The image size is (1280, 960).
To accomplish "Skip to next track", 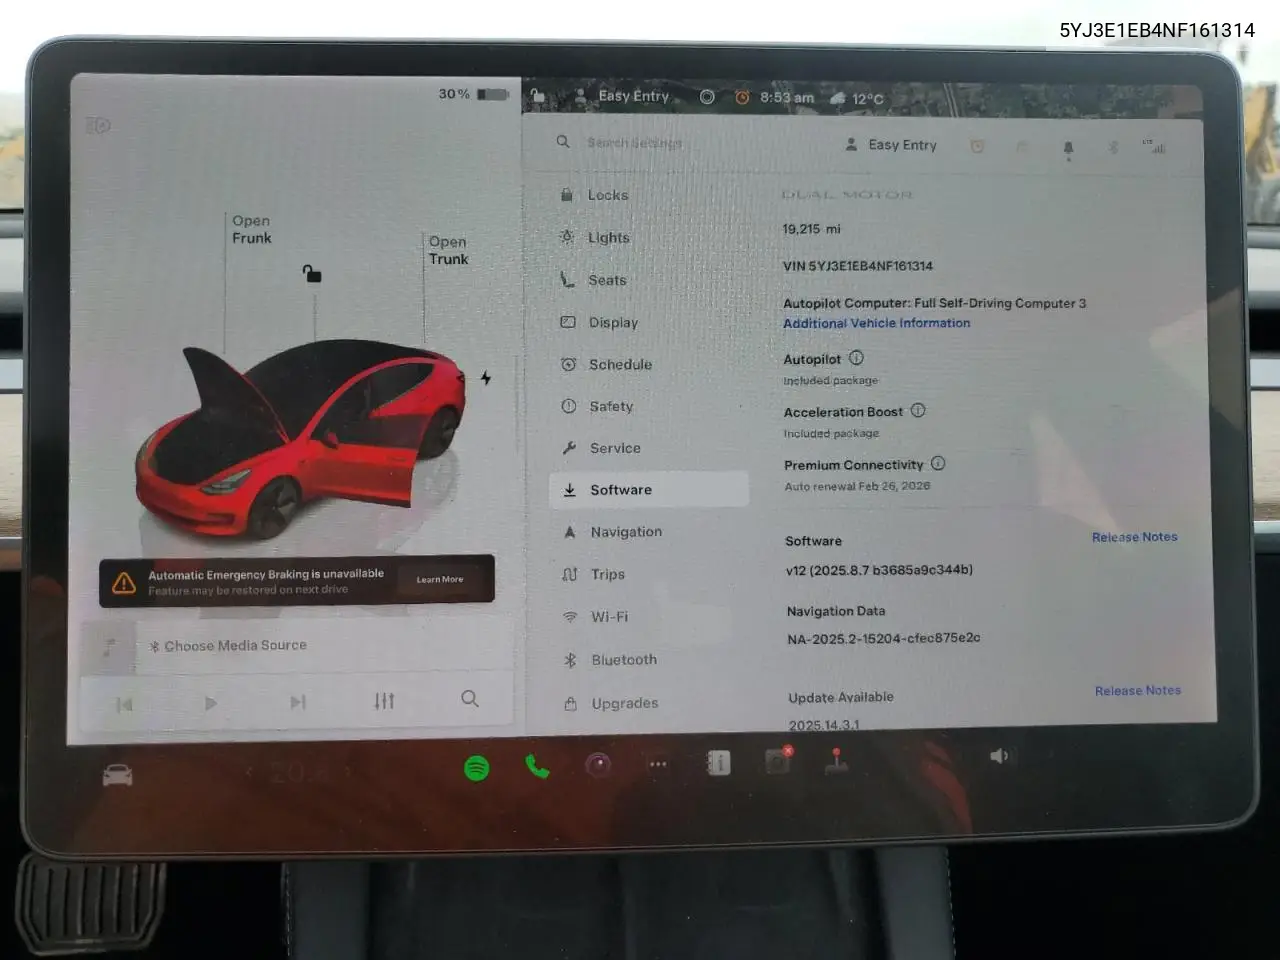I will point(298,702).
